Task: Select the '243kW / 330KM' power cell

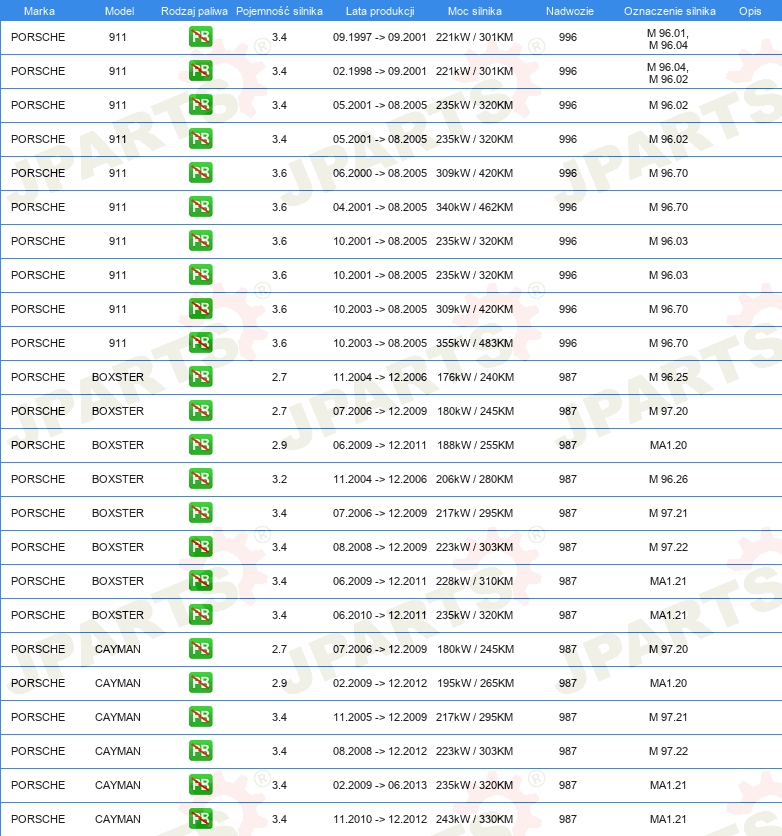Action: (474, 819)
